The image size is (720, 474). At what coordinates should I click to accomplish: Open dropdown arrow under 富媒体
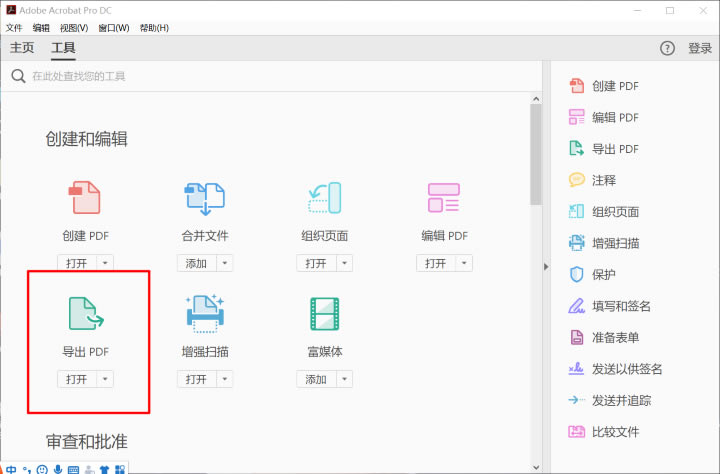[x=344, y=379]
